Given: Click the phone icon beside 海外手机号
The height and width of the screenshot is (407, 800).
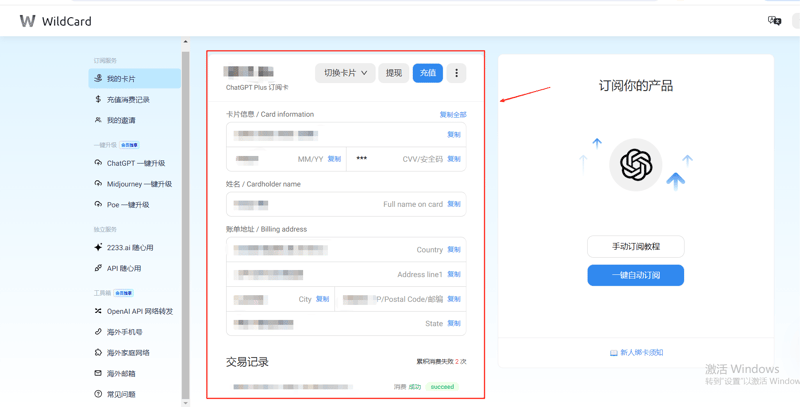Looking at the screenshot, I should pyautogui.click(x=98, y=332).
